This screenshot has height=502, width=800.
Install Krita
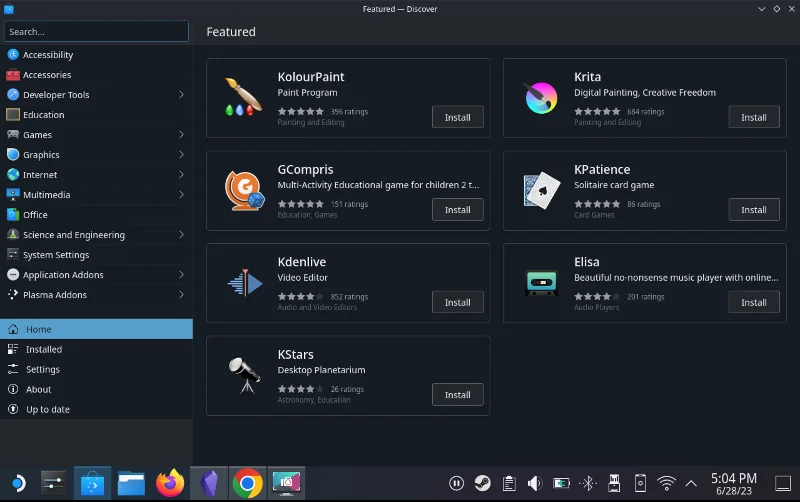754,117
